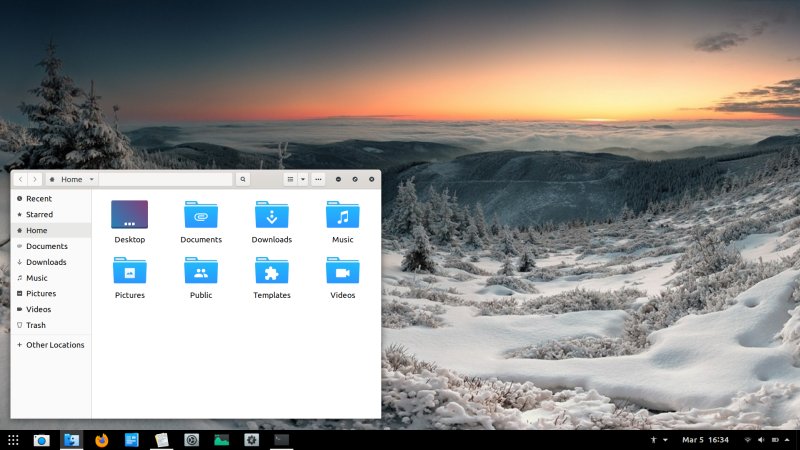800x450 pixels.
Task: Open the Desktop folder thumbnail
Action: pyautogui.click(x=129, y=216)
